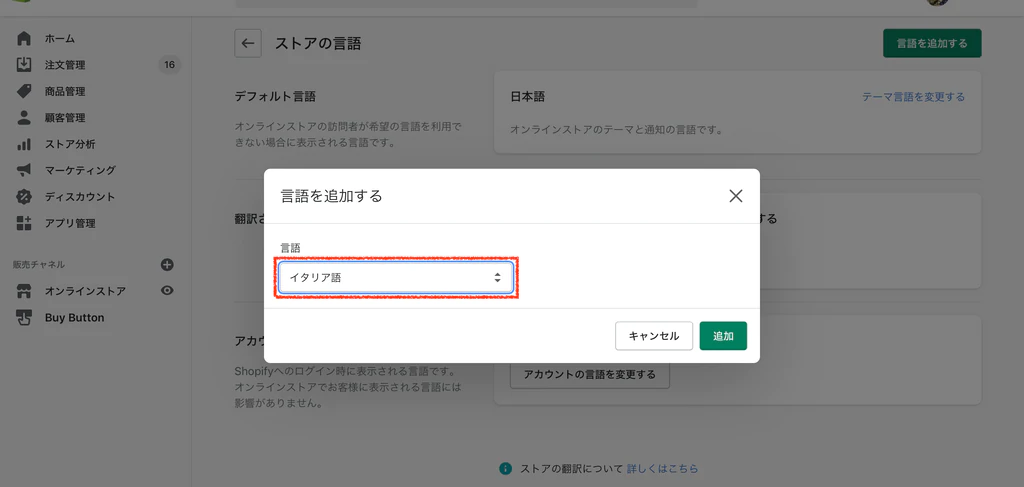Open the 詳しくはこちら link
The width and height of the screenshot is (1024, 487).
point(662,468)
